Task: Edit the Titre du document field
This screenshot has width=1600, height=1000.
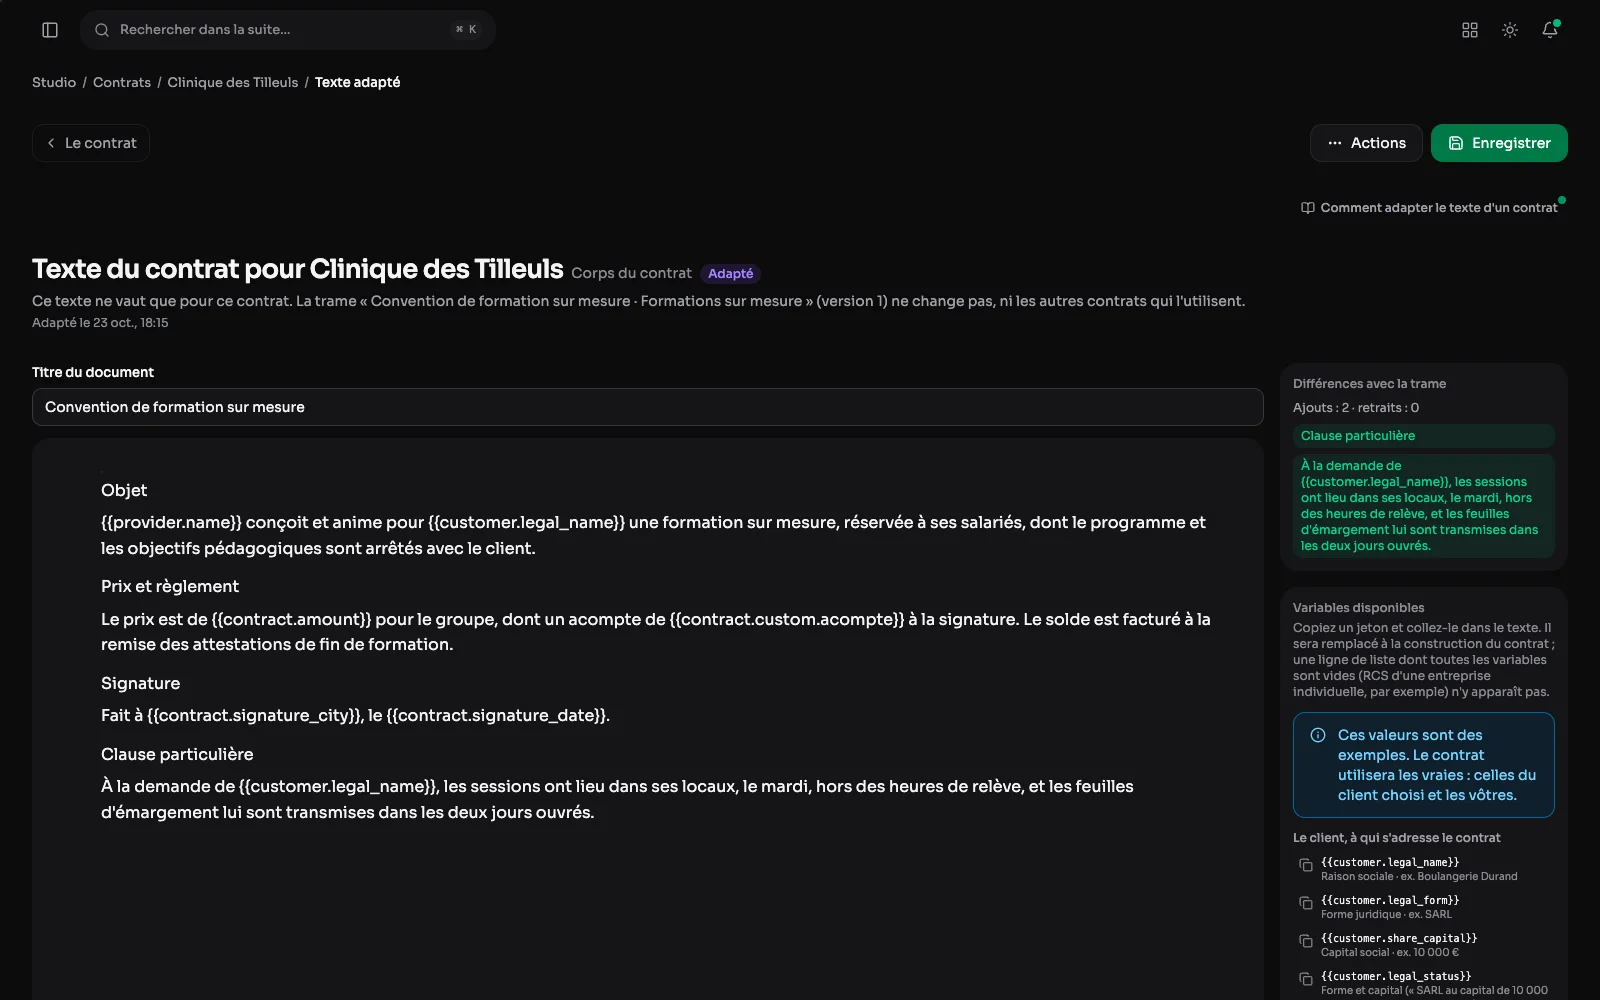Action: pos(648,407)
